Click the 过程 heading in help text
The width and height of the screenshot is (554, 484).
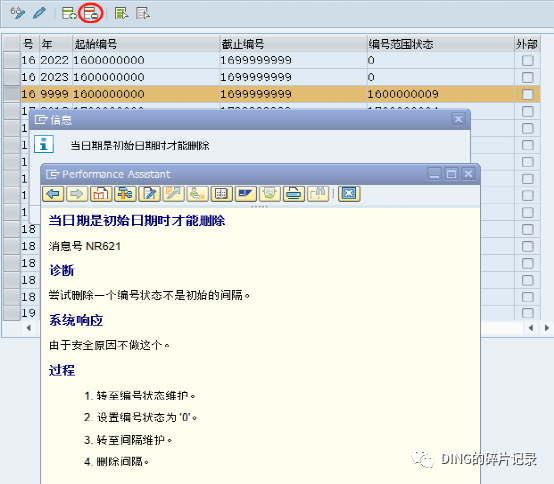(62, 370)
